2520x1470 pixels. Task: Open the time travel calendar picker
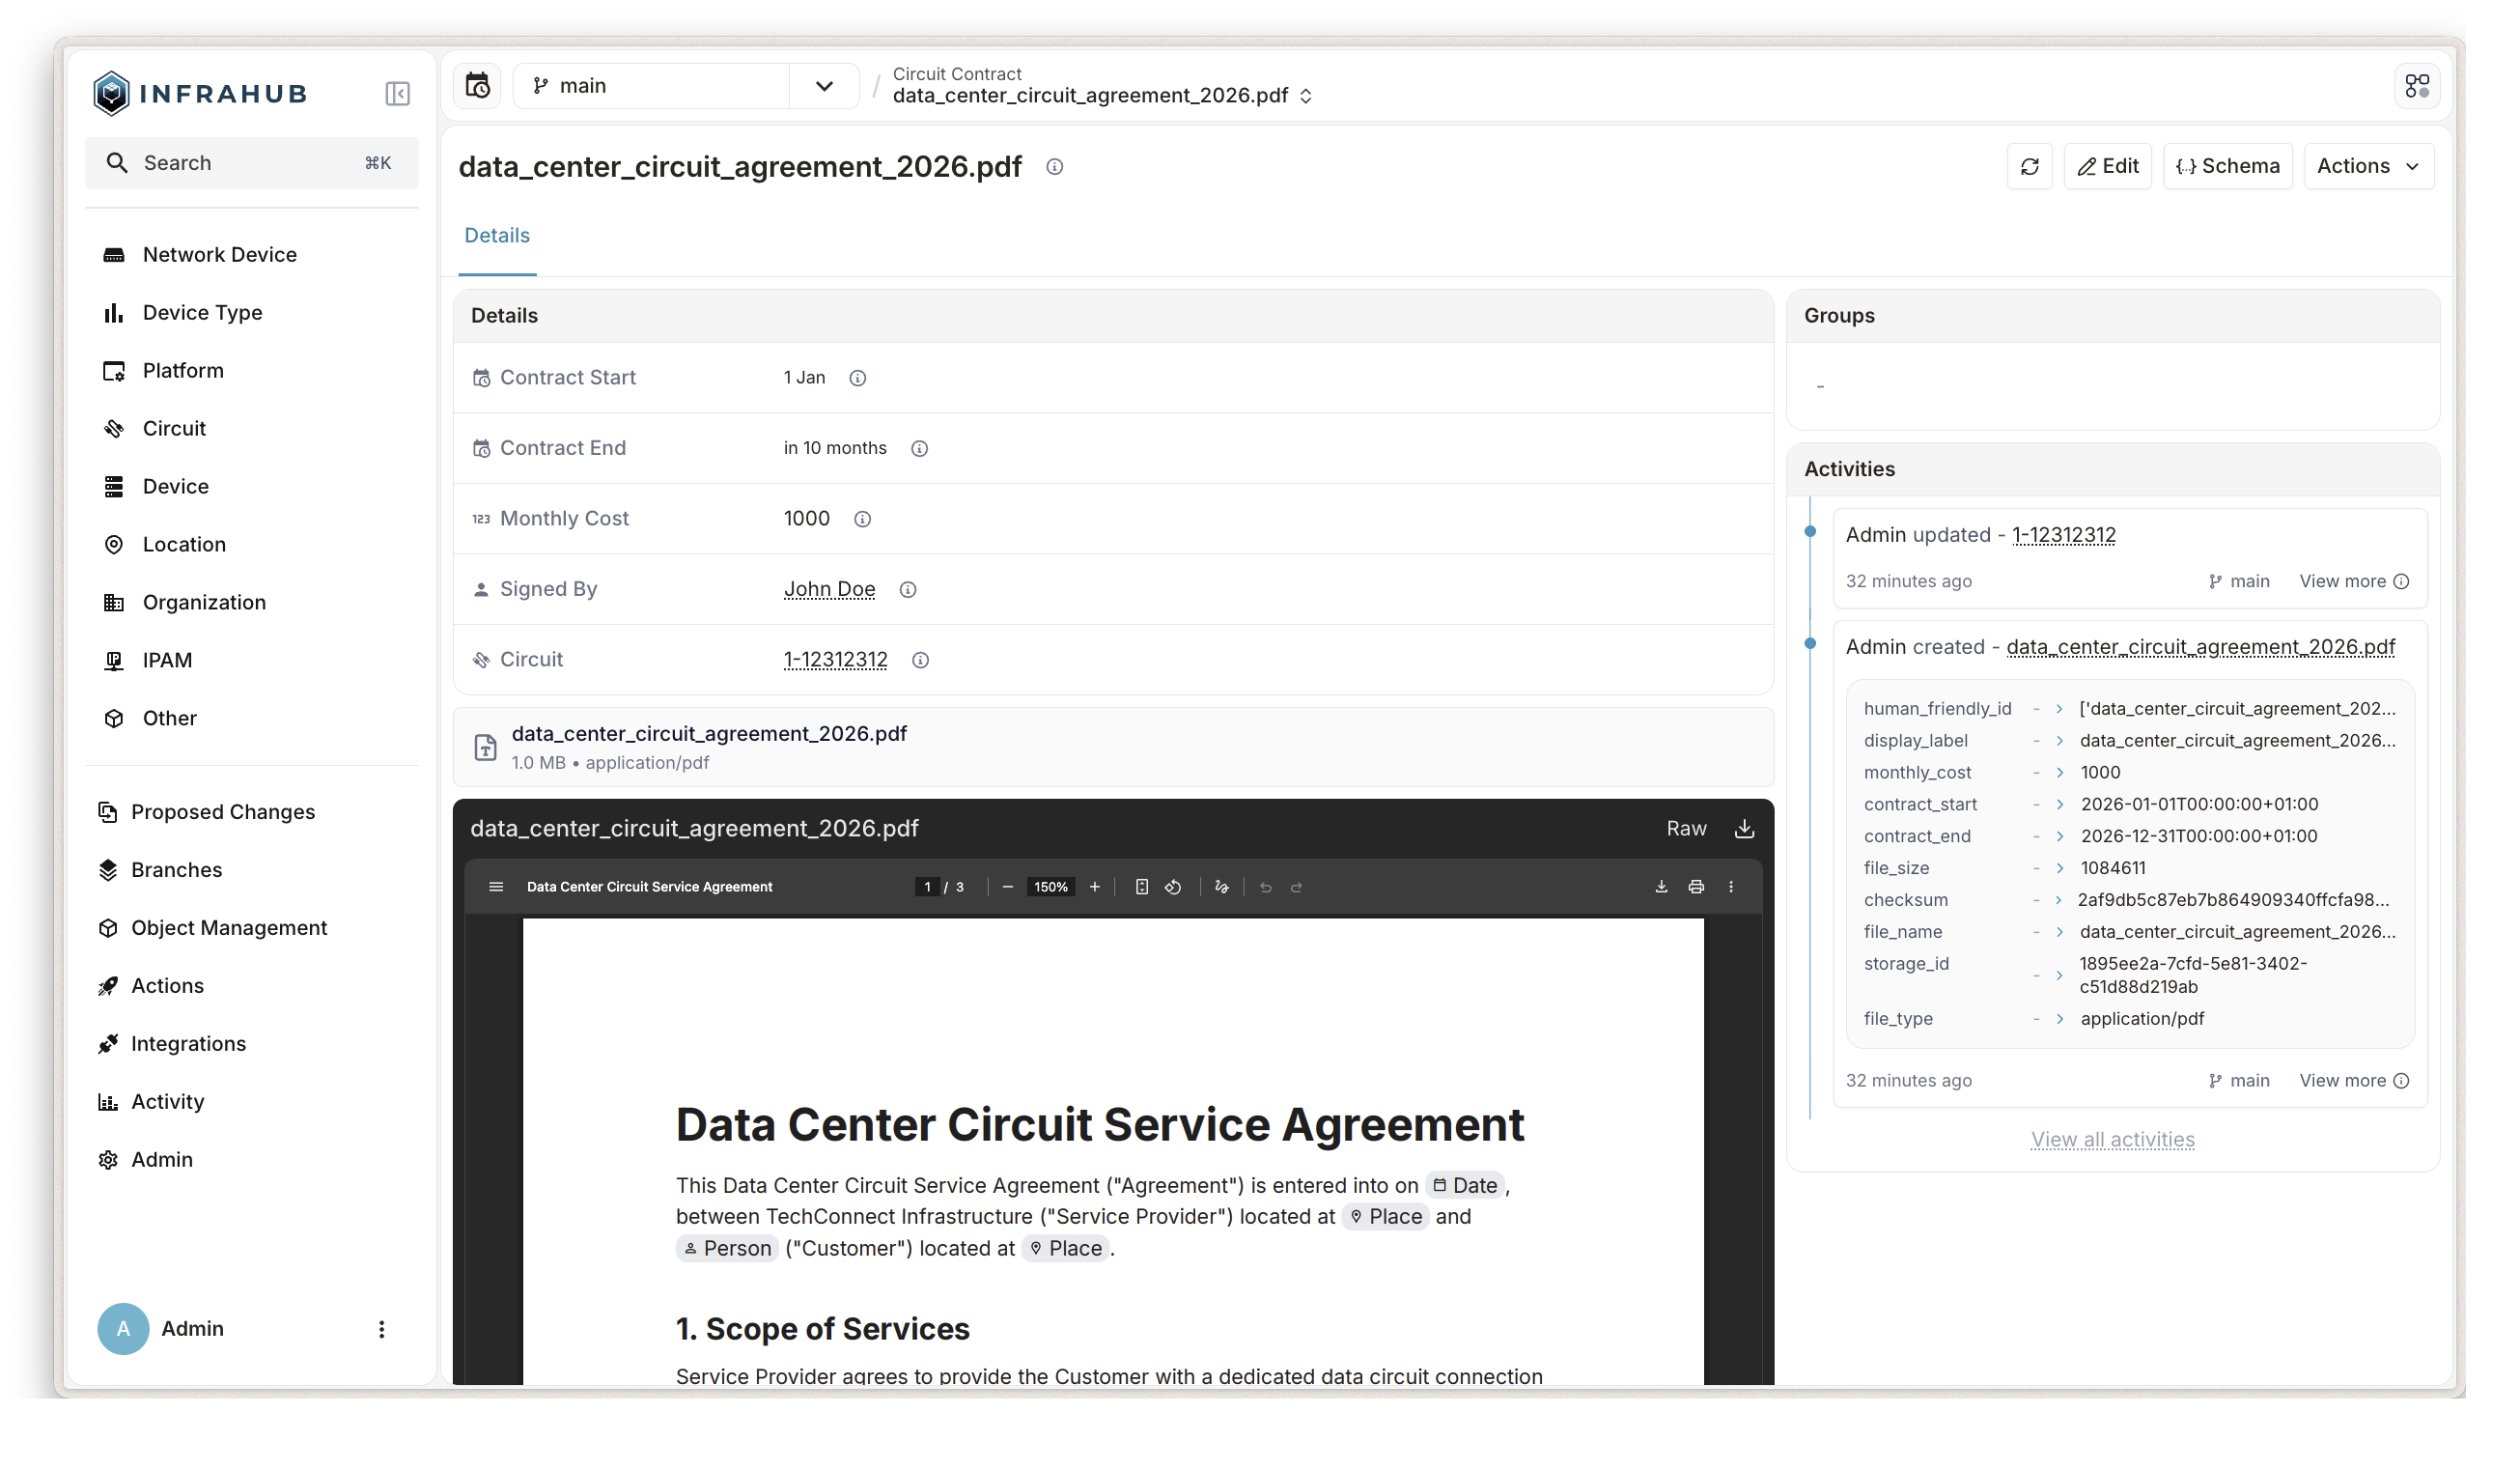(477, 86)
